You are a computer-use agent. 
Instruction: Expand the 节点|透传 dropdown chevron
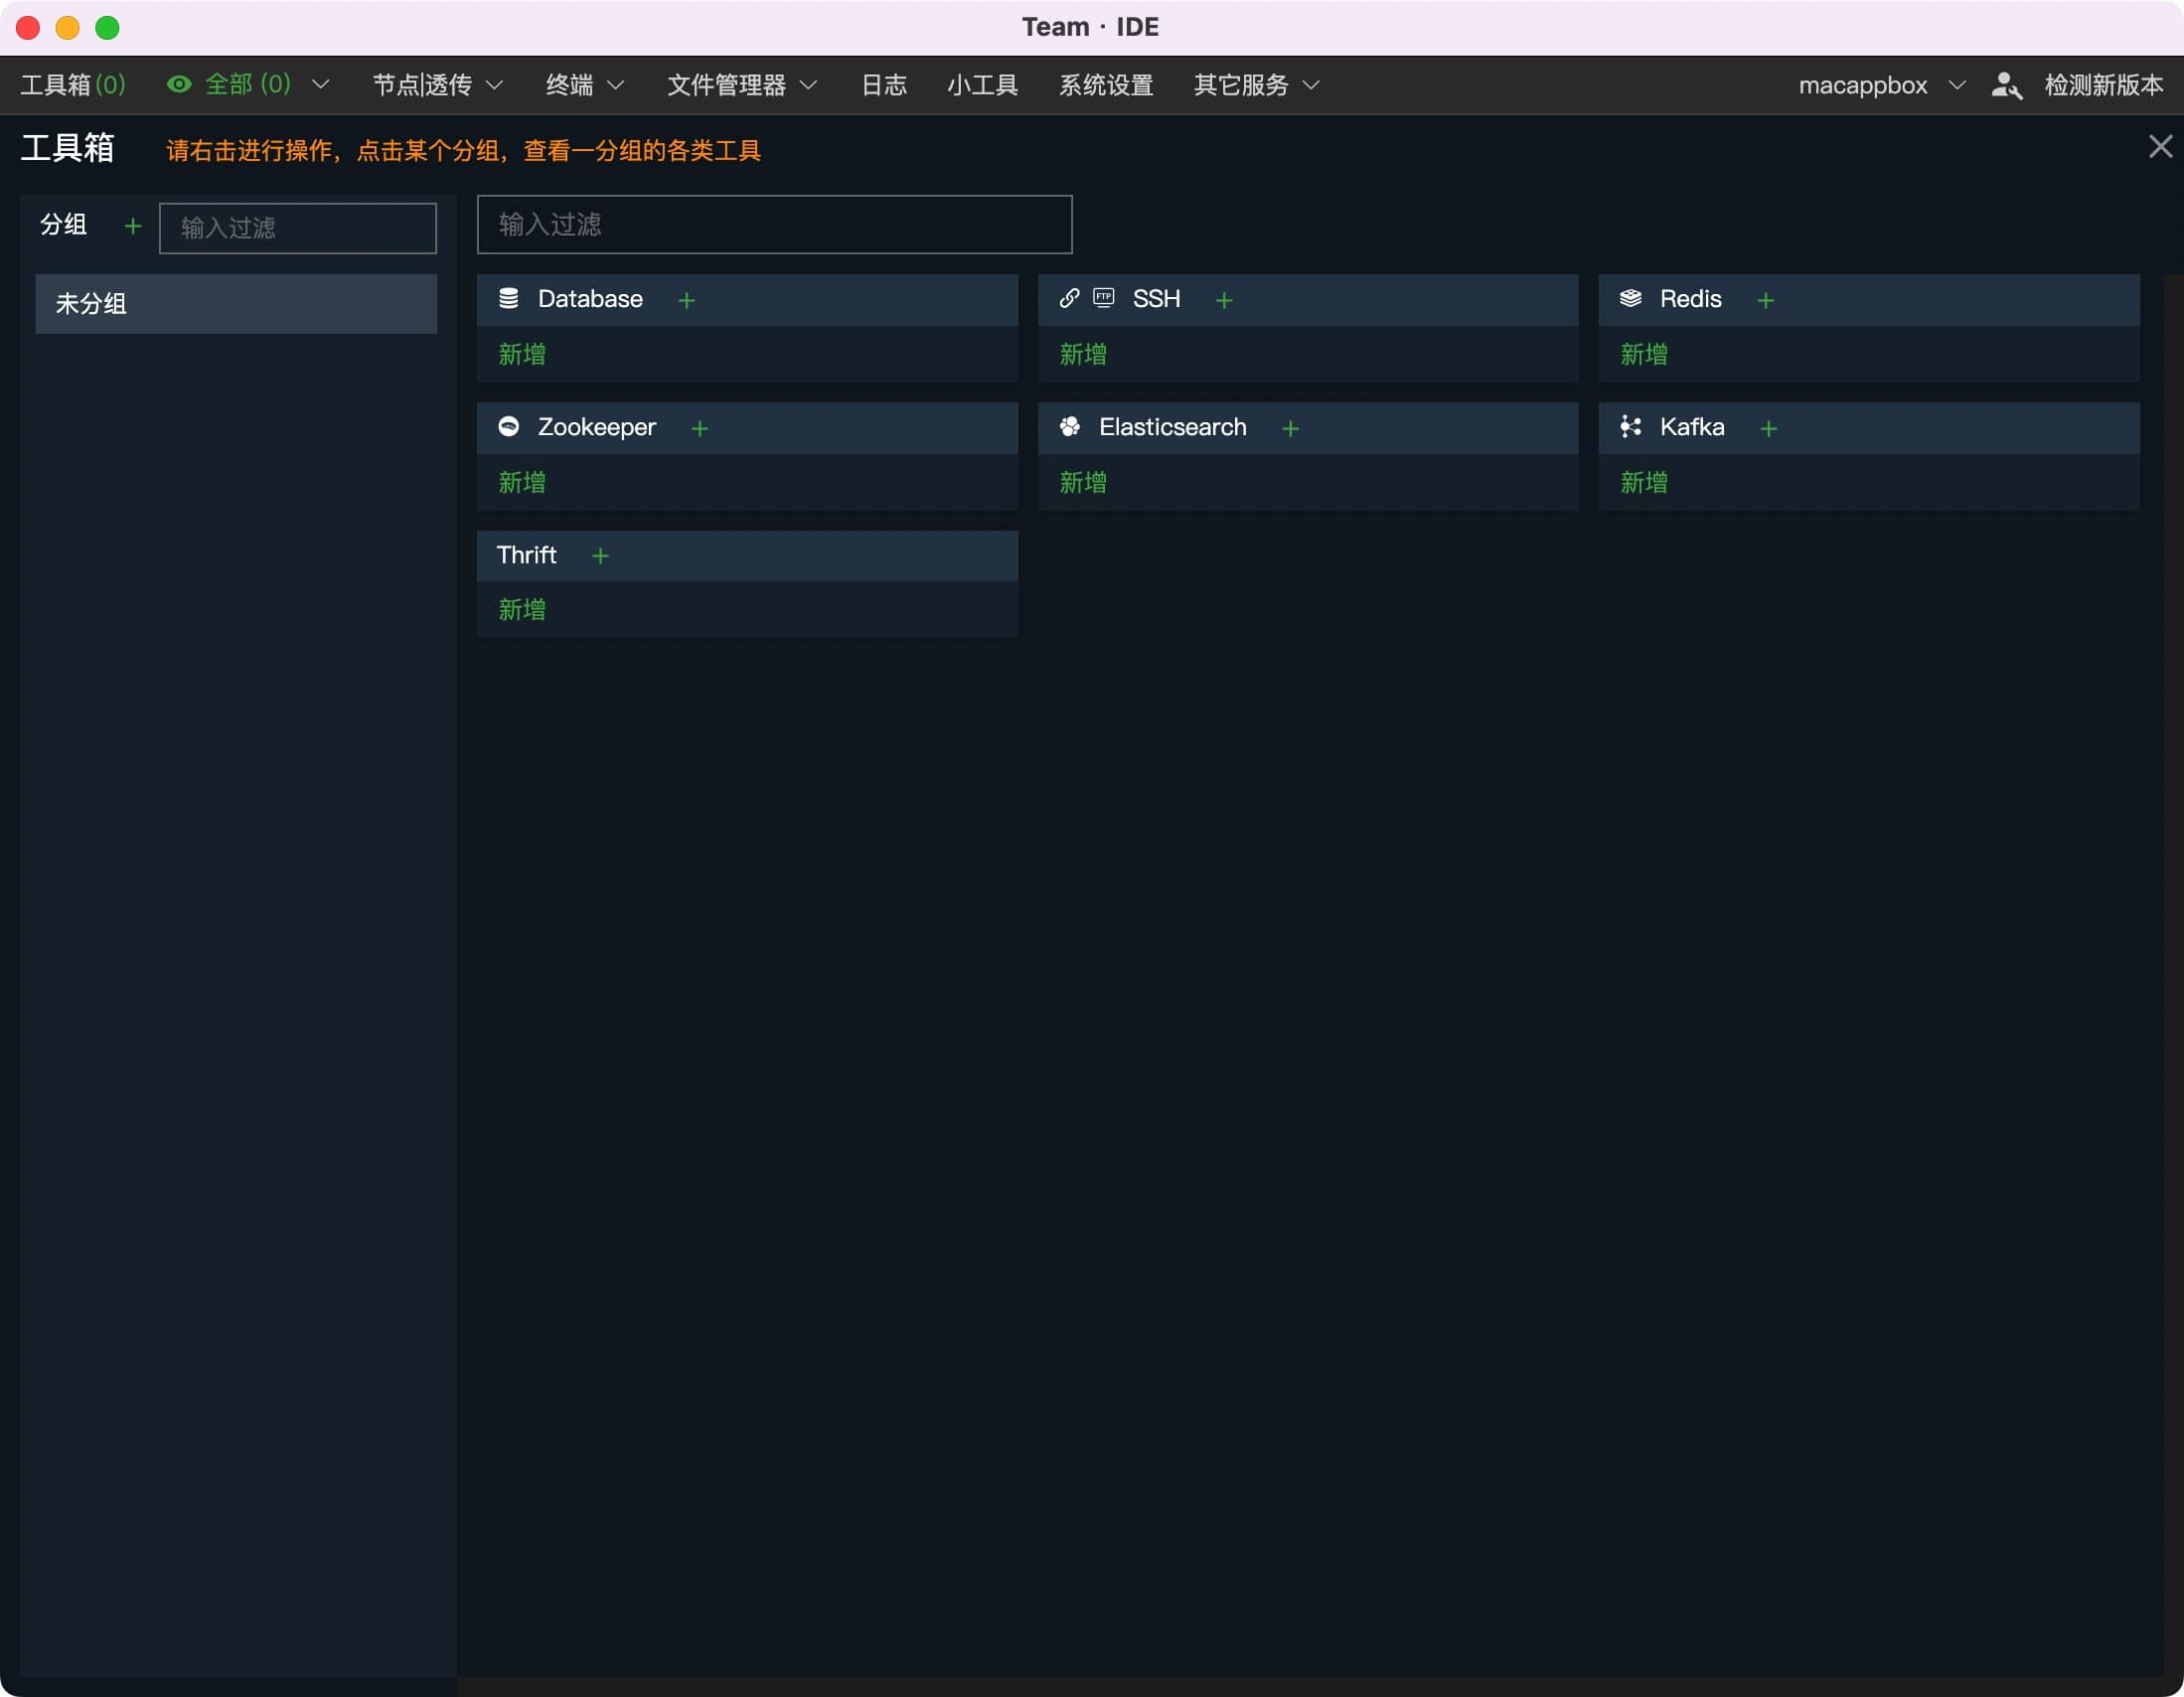click(x=494, y=85)
